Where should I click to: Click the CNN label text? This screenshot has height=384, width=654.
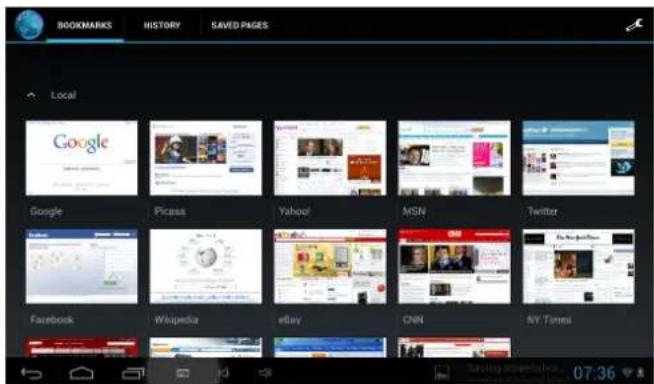(413, 320)
